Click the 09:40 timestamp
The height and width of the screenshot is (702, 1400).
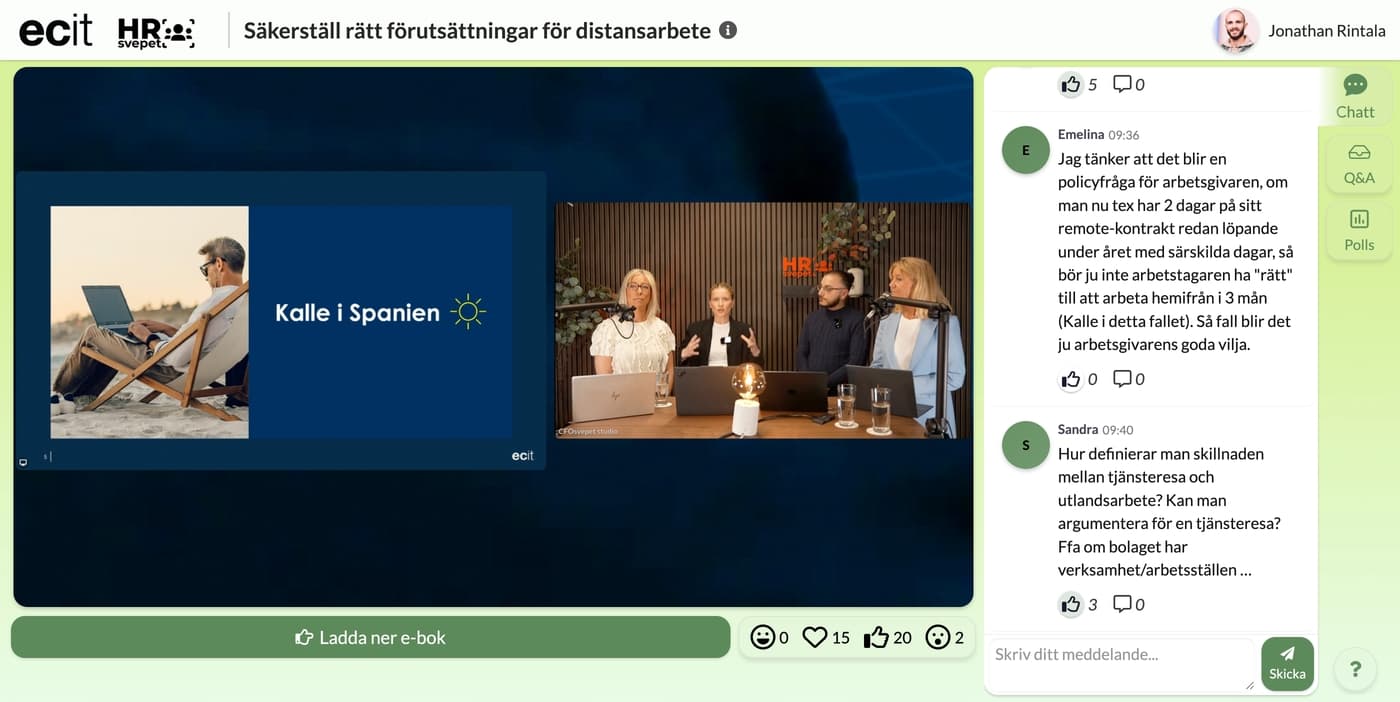pos(1118,430)
